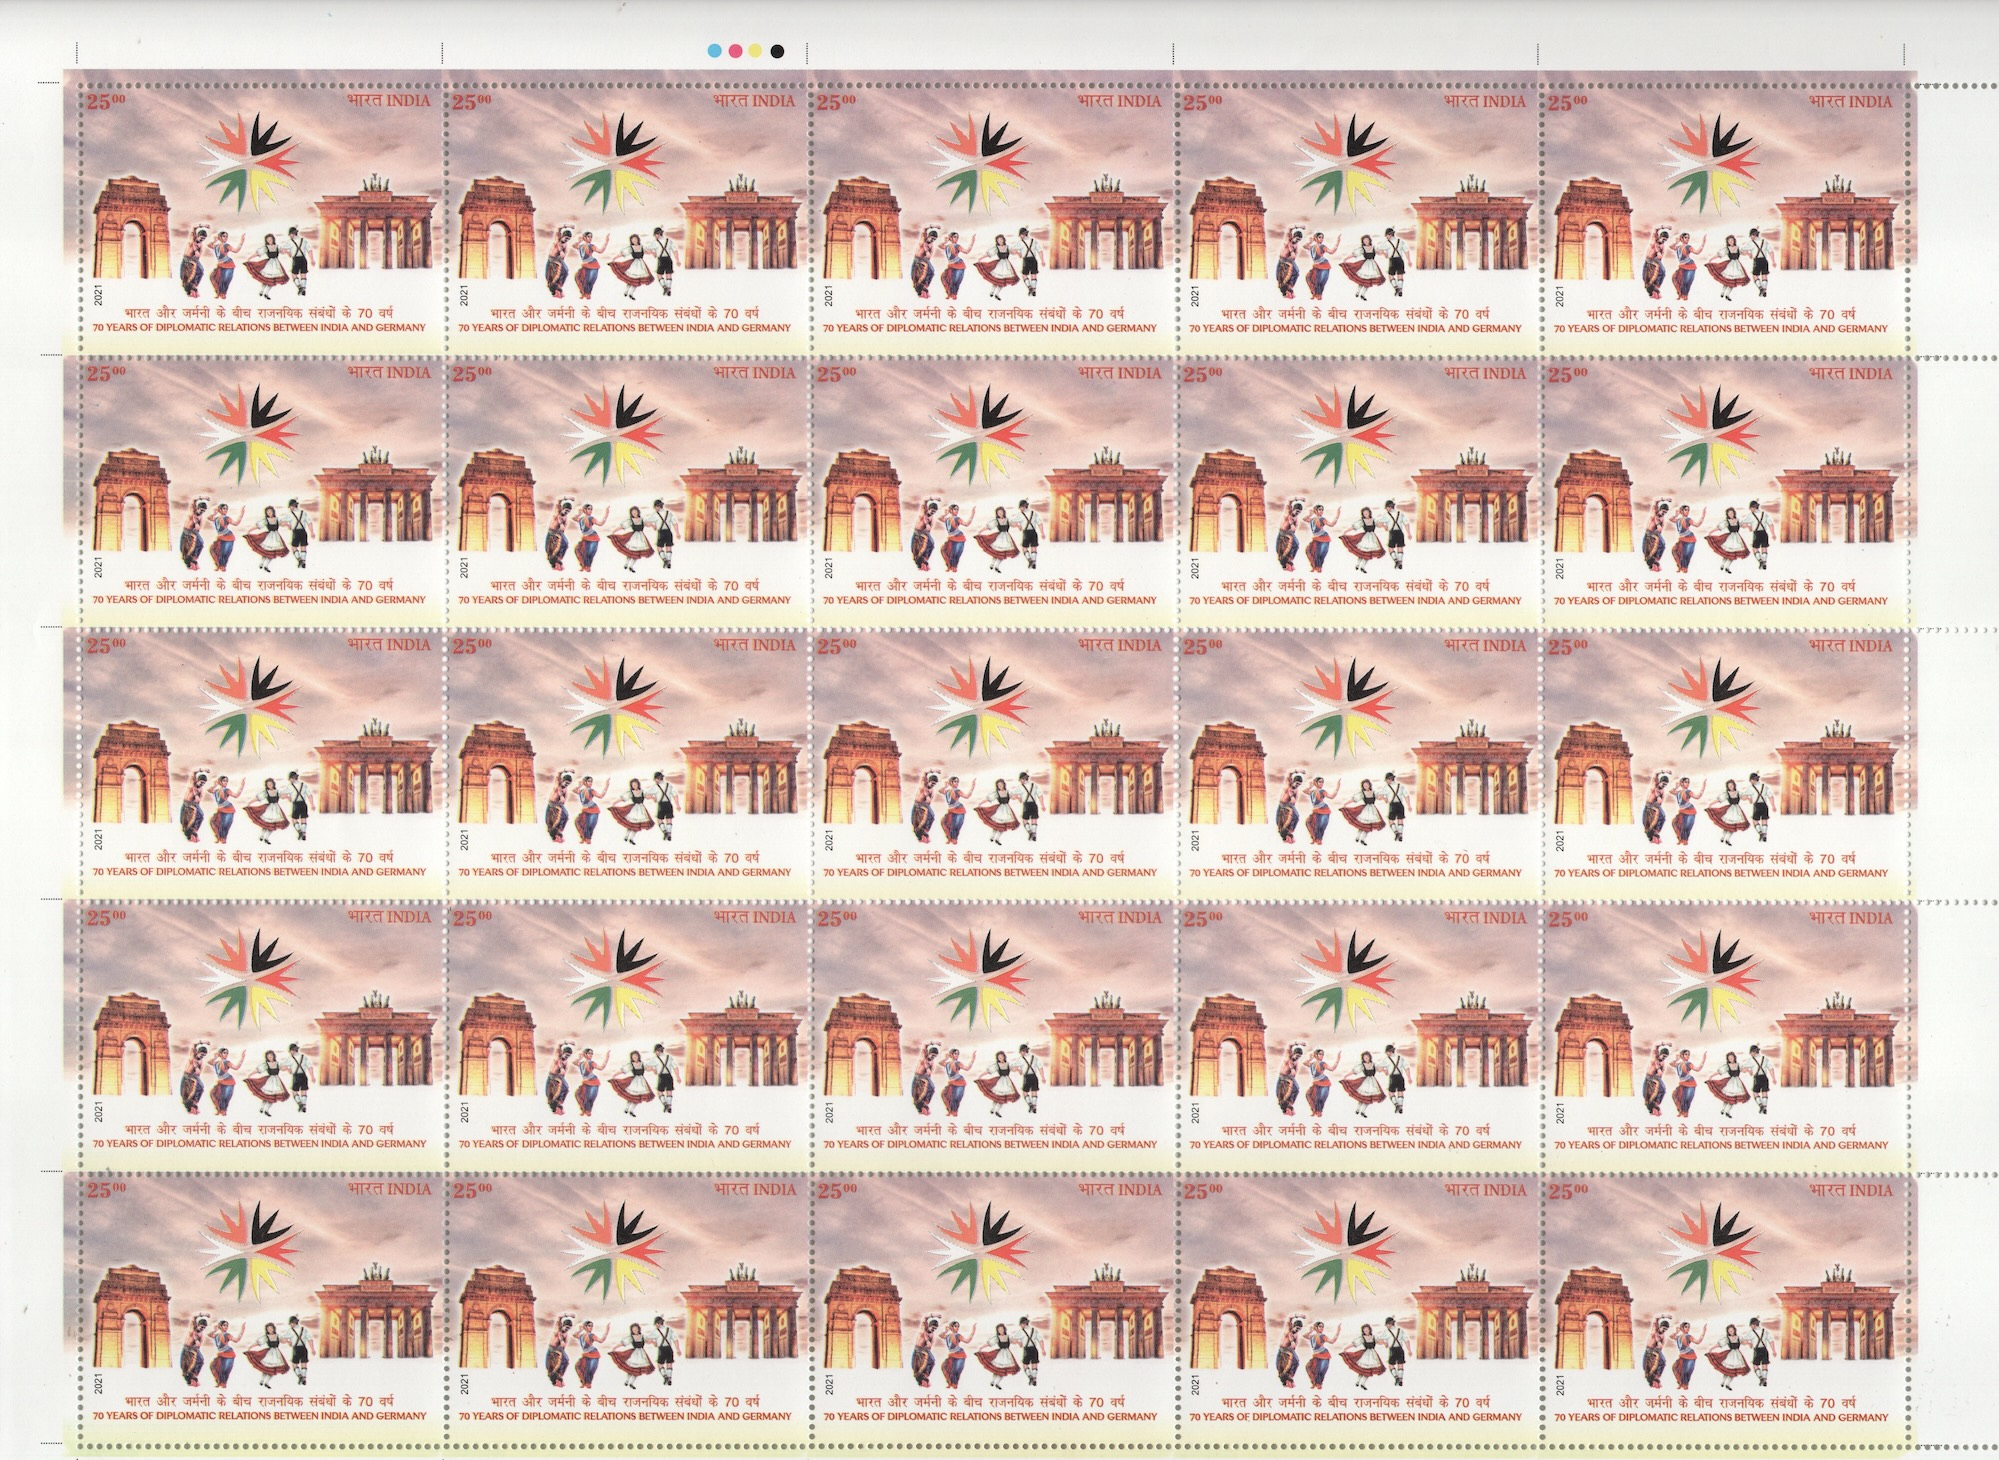The image size is (1999, 1460).
Task: Click the black registration dot
Action: [x=777, y=50]
